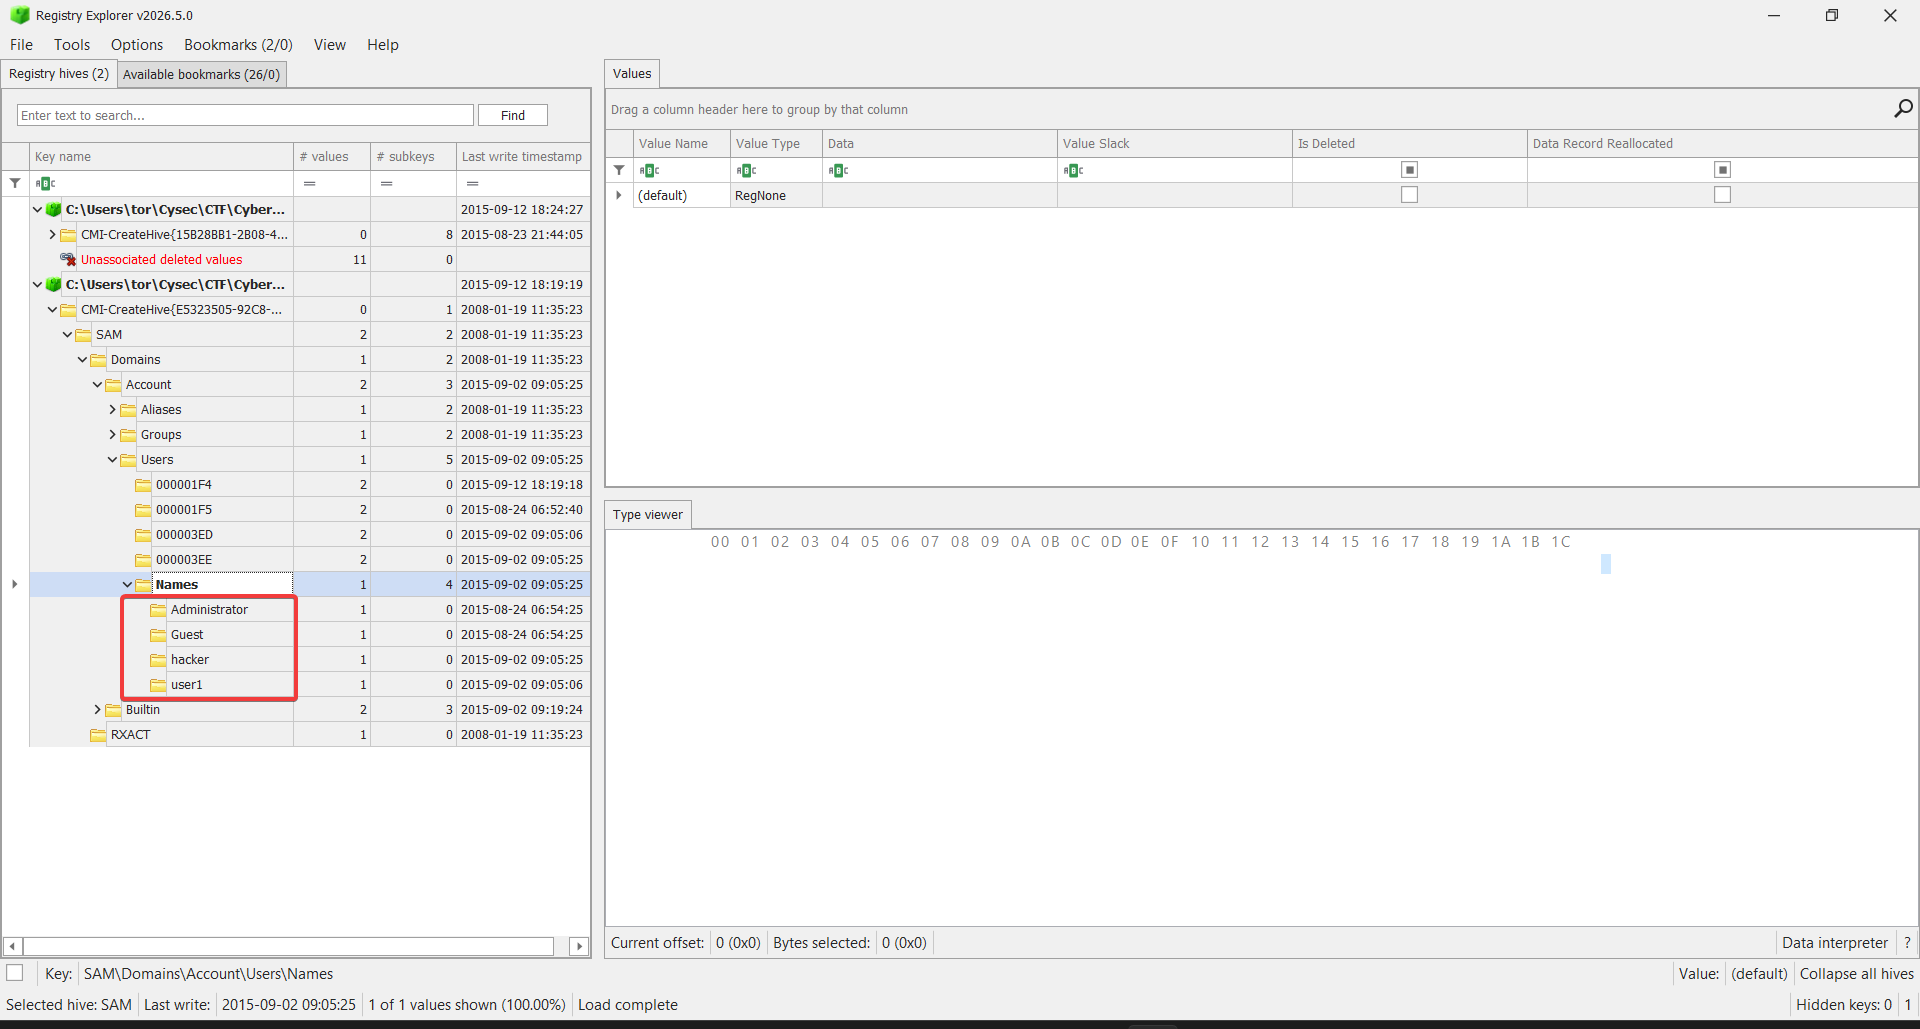Check Data Record Reallocated for (default) value

pos(1722,195)
